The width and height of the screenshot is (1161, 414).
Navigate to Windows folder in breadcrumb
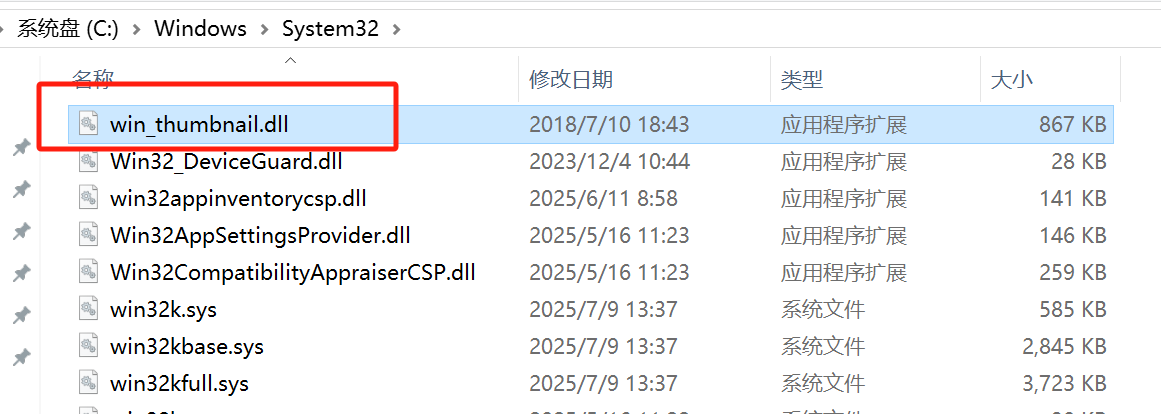tap(200, 28)
